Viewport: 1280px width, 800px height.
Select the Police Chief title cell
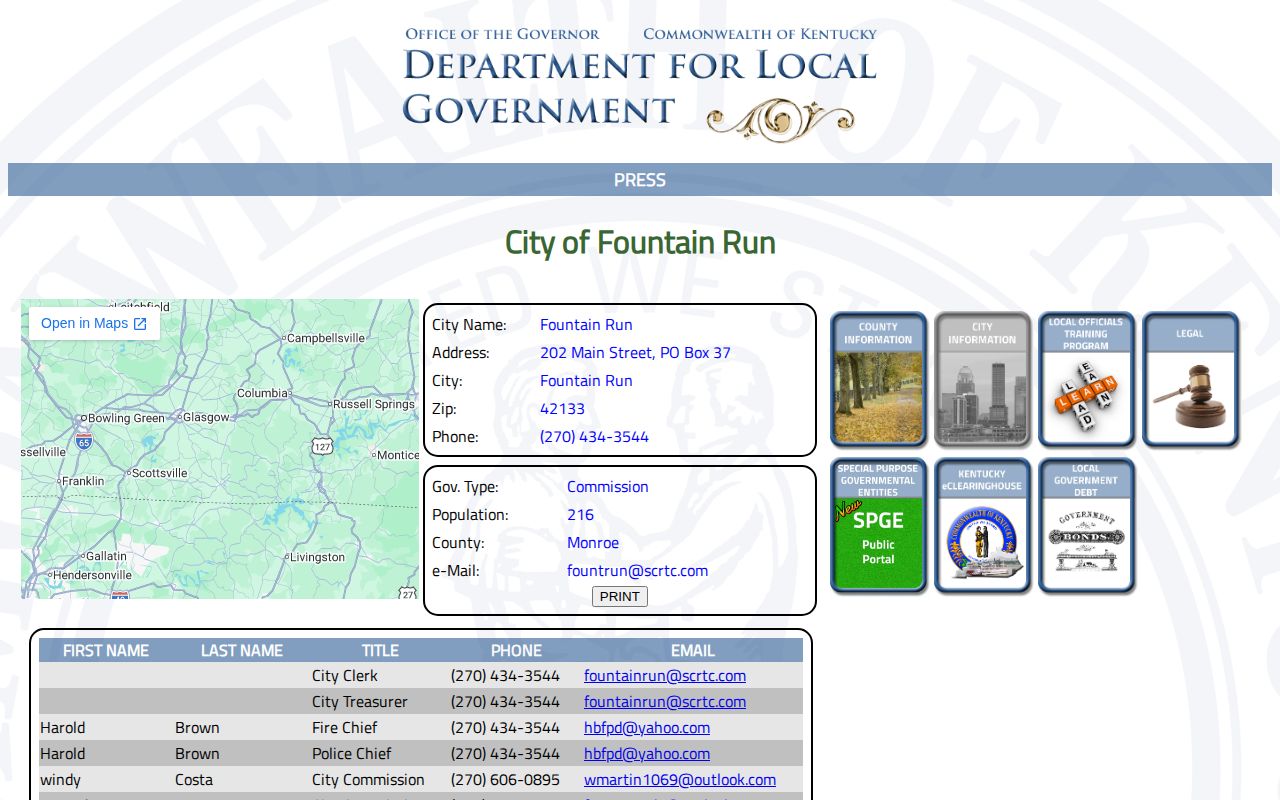pyautogui.click(x=352, y=754)
